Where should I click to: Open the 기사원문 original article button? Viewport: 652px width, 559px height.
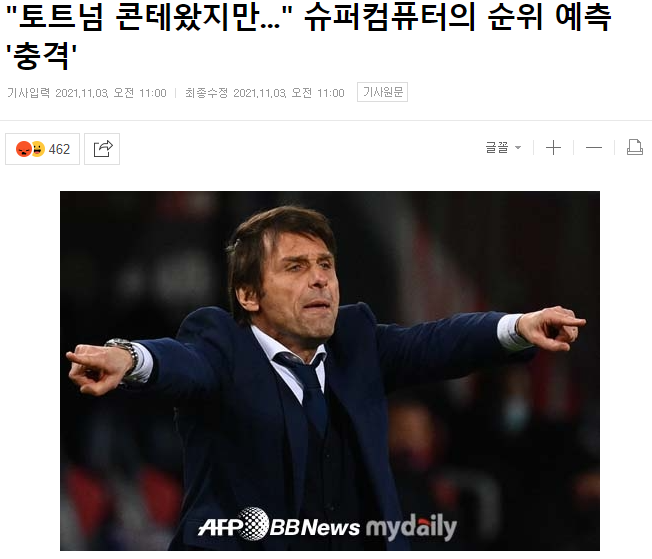(x=383, y=92)
